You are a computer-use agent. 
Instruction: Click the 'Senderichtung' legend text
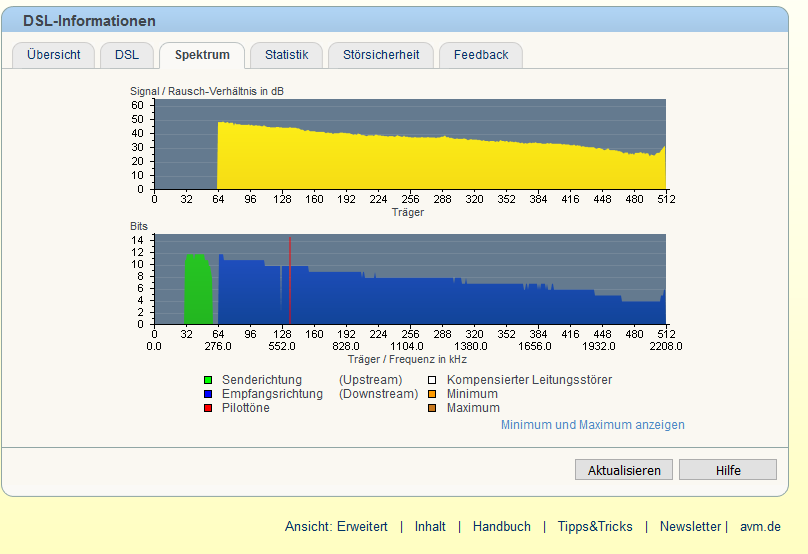tap(262, 380)
